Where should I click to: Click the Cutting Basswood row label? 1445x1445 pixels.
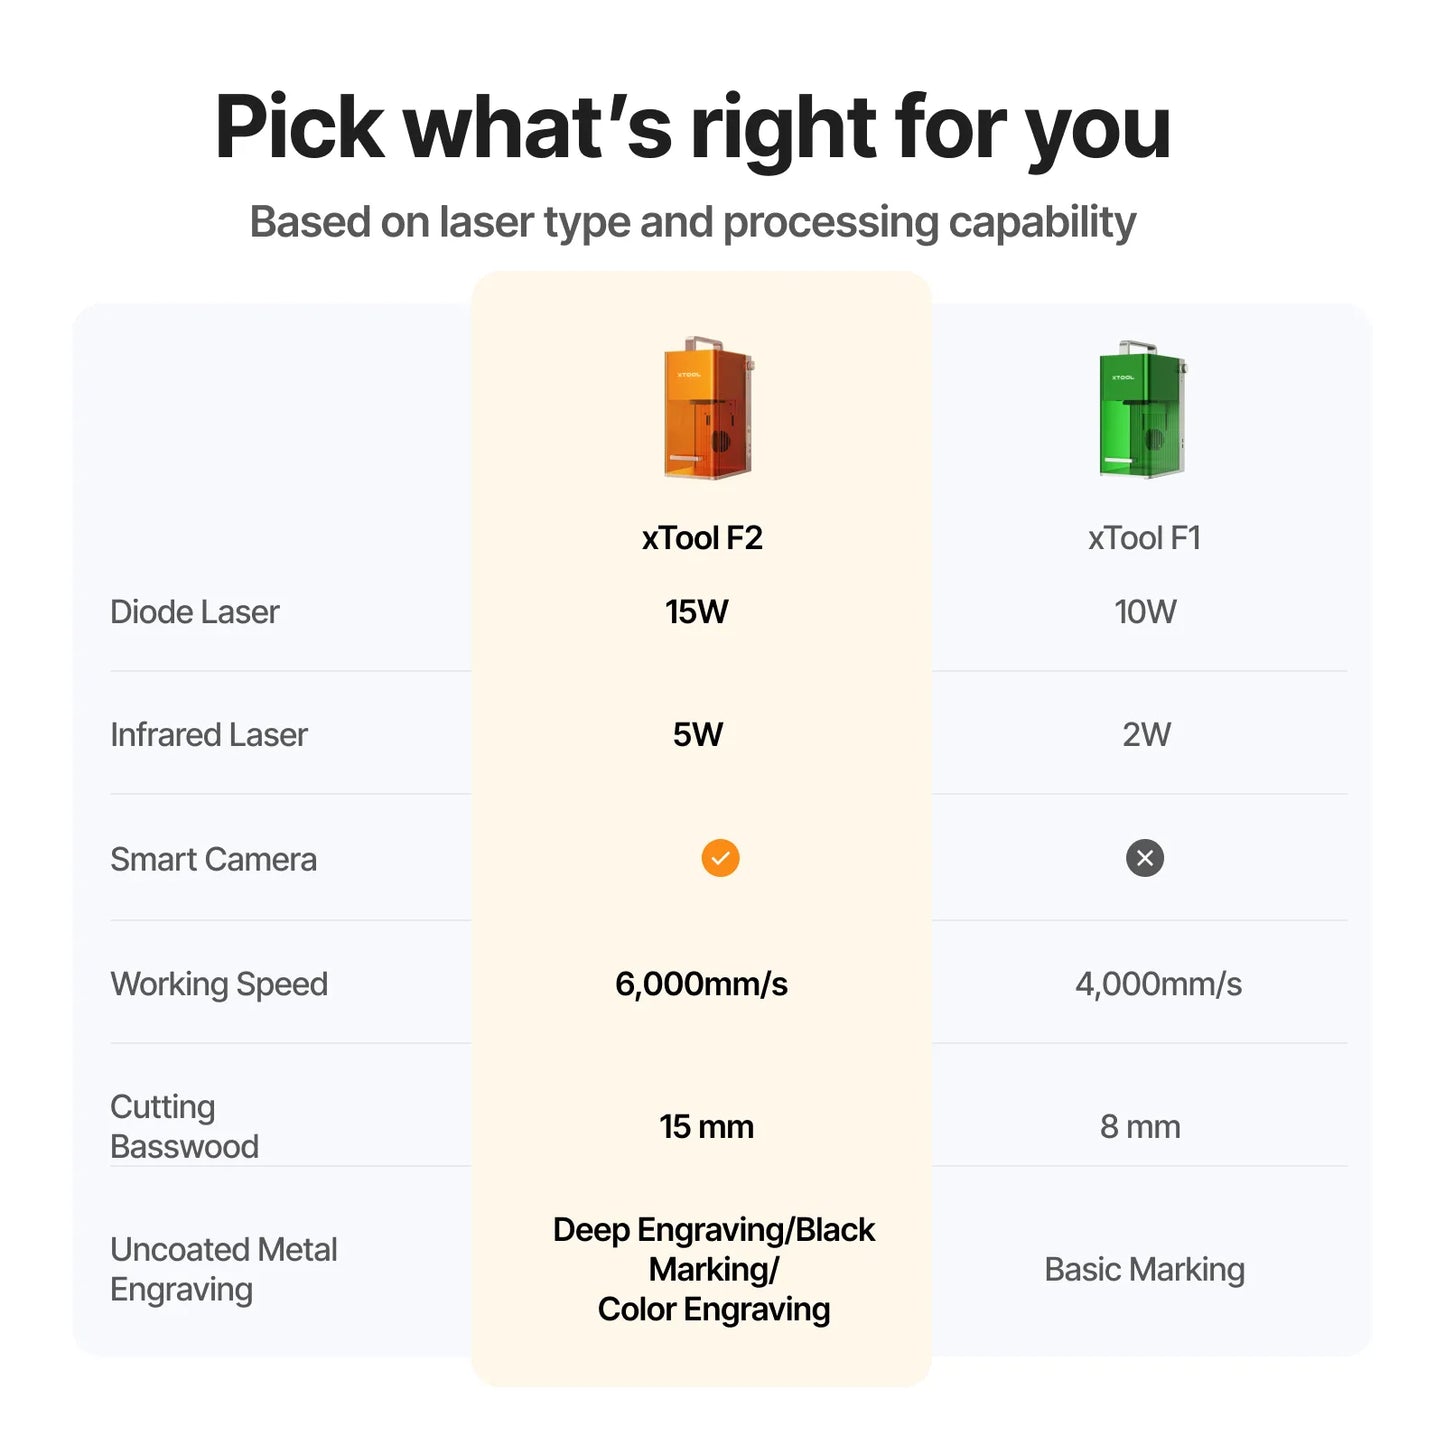point(184,1126)
